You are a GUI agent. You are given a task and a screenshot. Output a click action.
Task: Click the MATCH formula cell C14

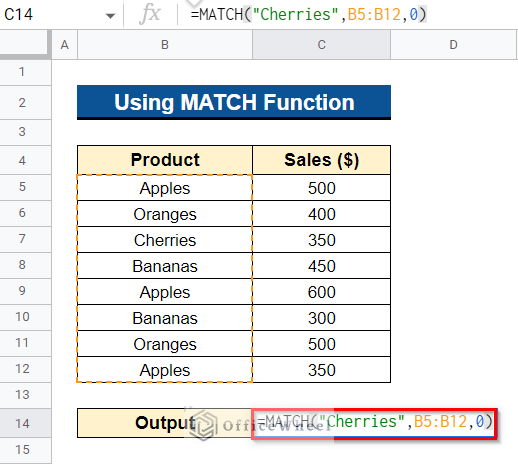pos(374,423)
